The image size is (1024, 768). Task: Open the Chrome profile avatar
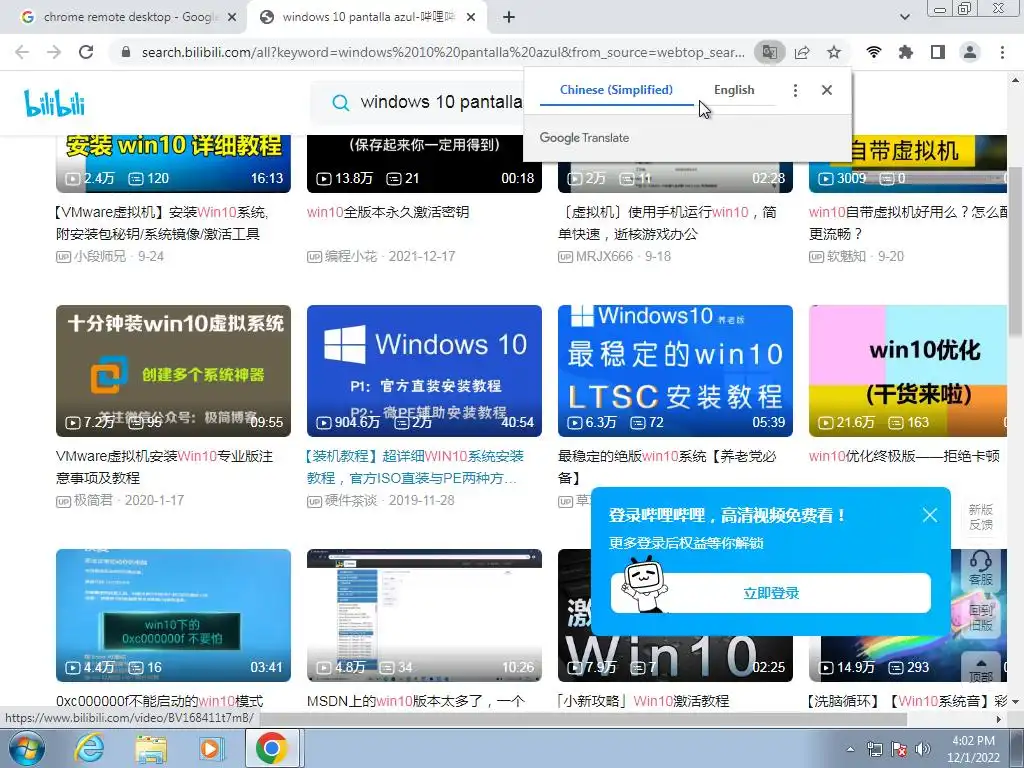(x=970, y=52)
